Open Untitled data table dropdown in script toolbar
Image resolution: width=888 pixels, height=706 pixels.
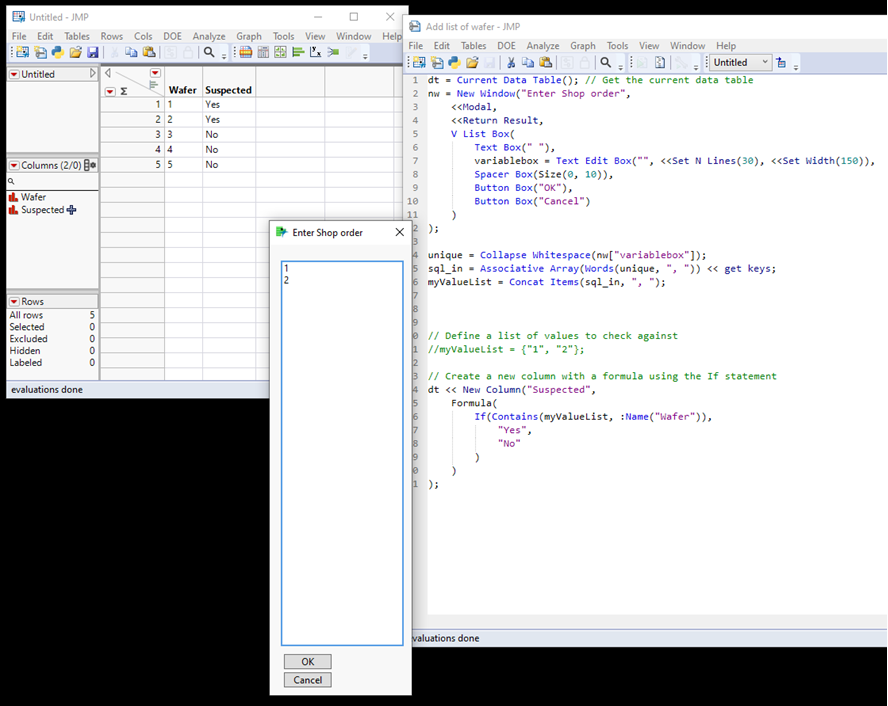[x=741, y=62]
